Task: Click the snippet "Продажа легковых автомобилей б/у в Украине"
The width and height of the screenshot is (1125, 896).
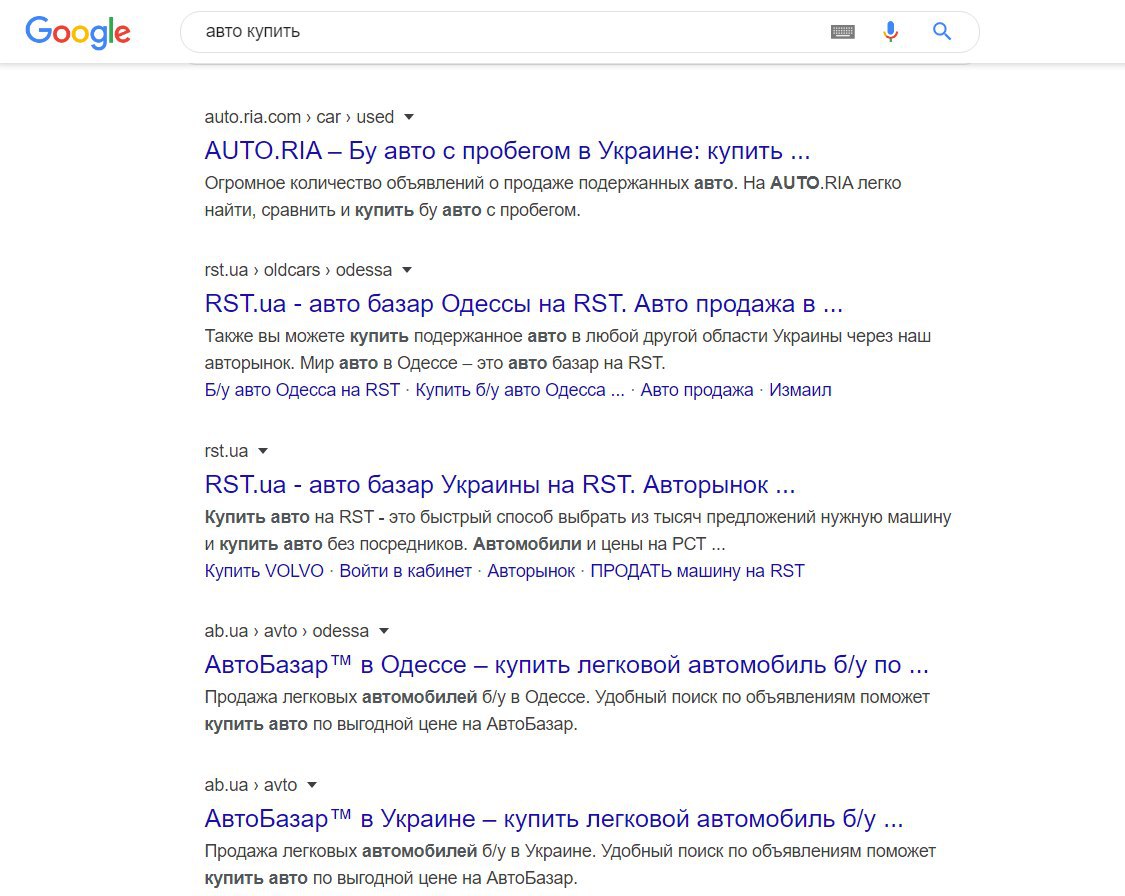Action: [x=570, y=864]
